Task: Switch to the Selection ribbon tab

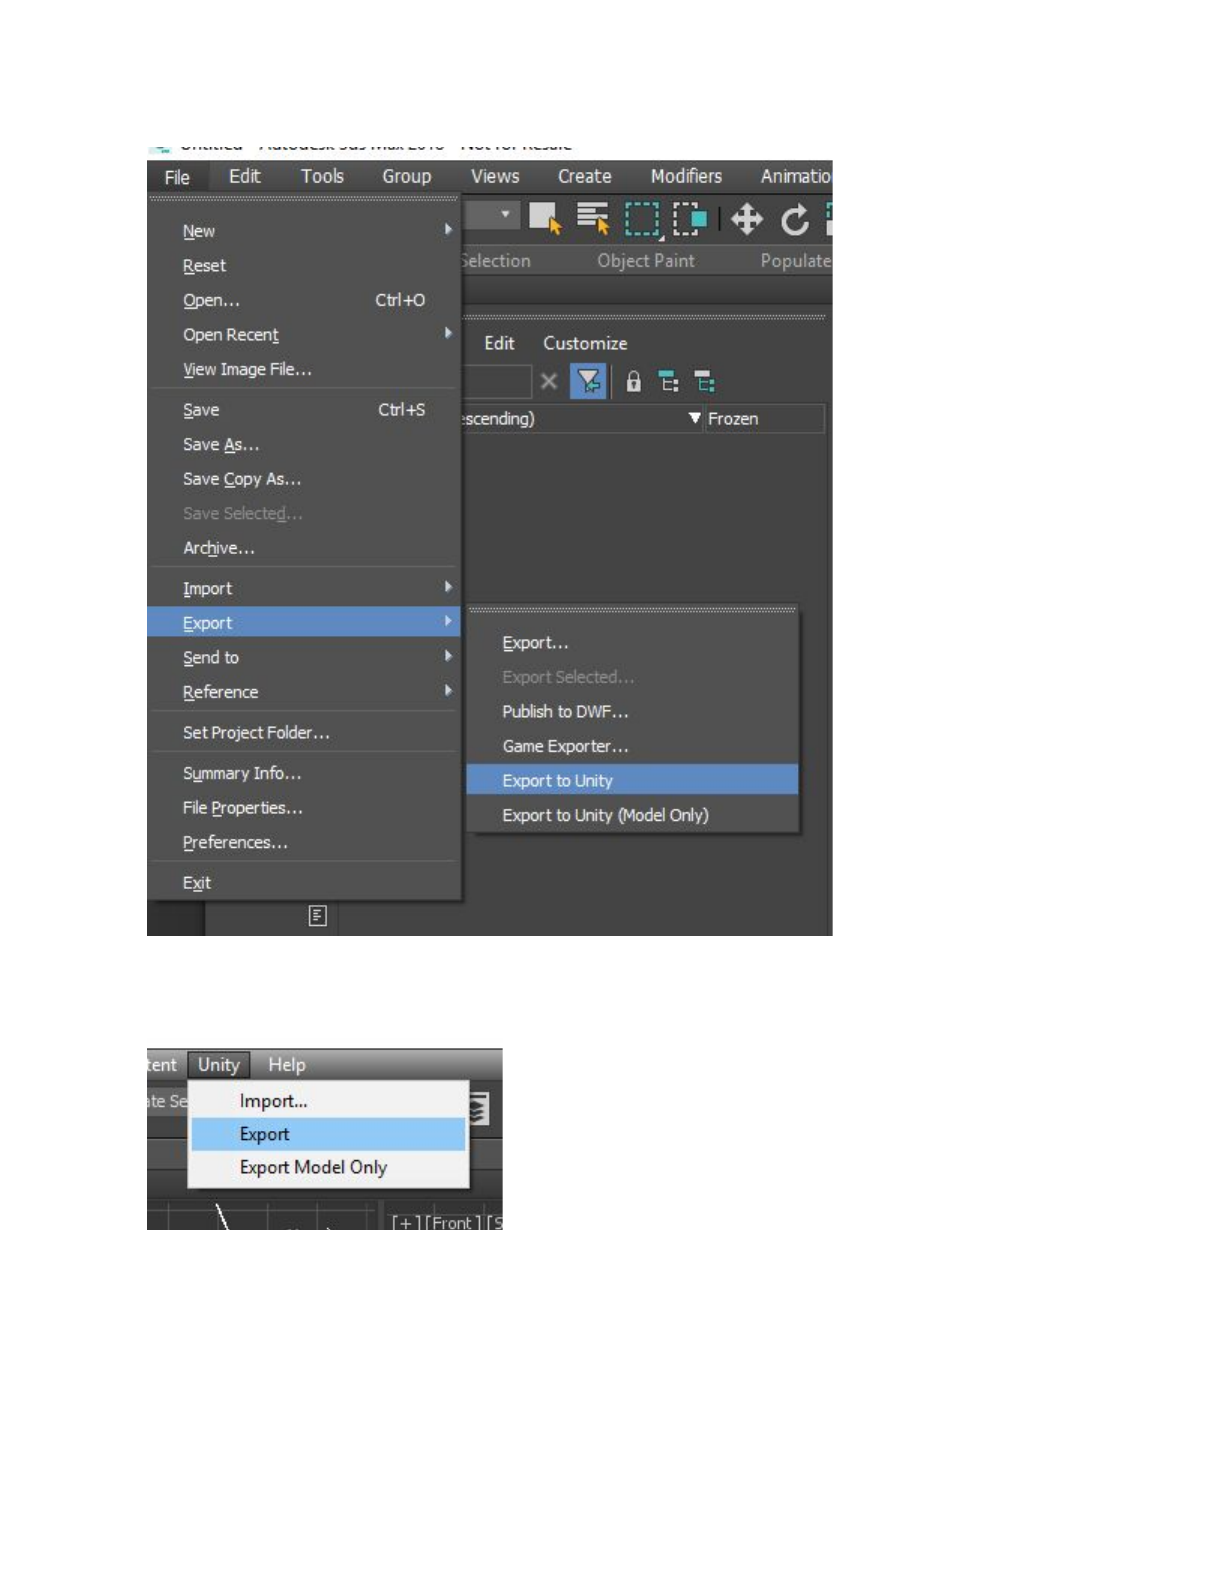Action: (496, 260)
